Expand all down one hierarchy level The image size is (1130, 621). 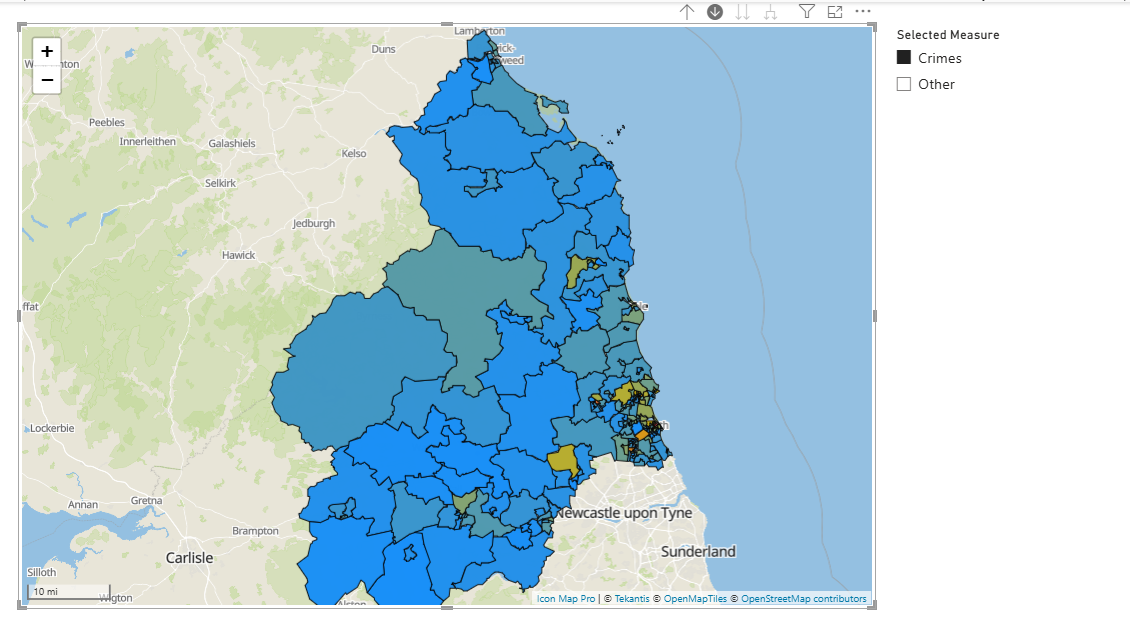pyautogui.click(x=771, y=12)
